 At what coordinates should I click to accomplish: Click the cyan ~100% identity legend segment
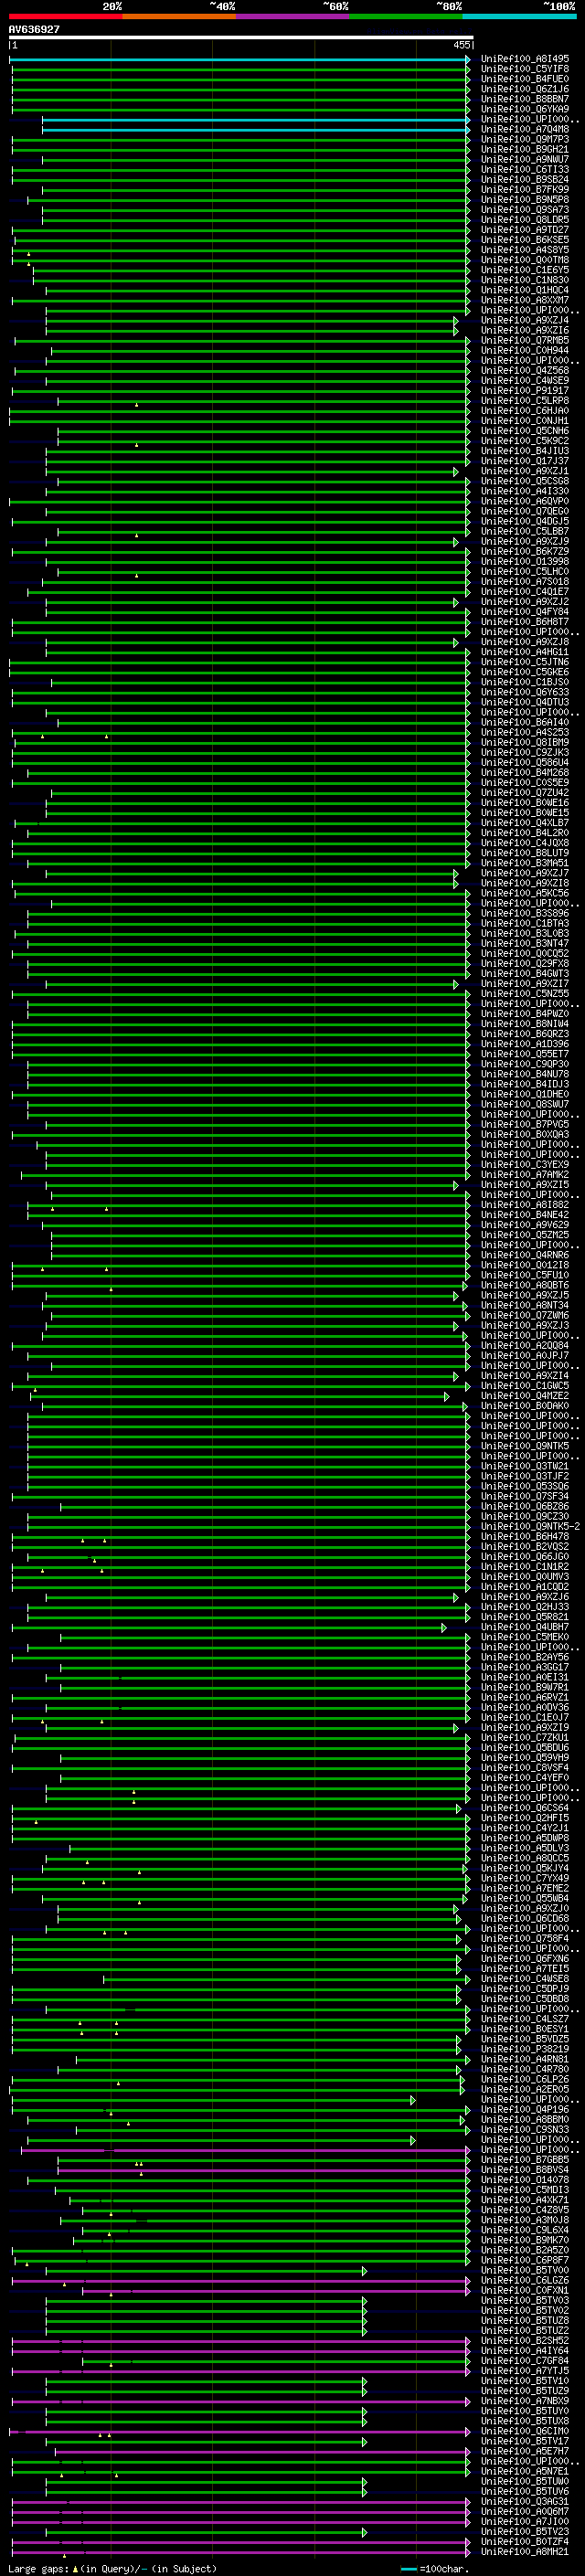click(520, 17)
